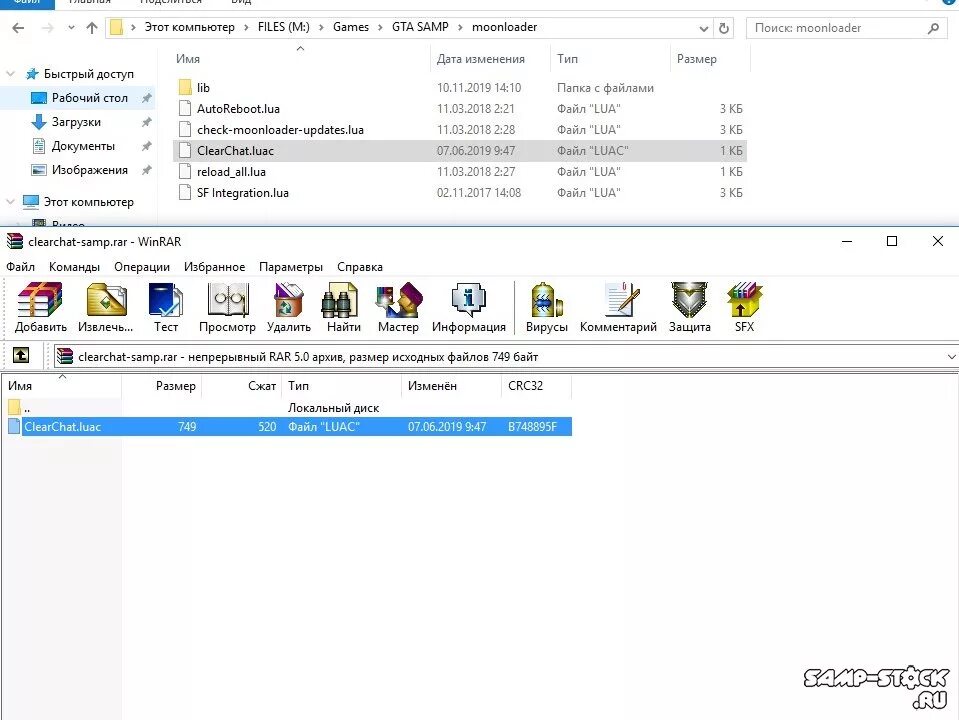
Task: Collapse the Этот компьютер tree node
Action: click(10, 201)
